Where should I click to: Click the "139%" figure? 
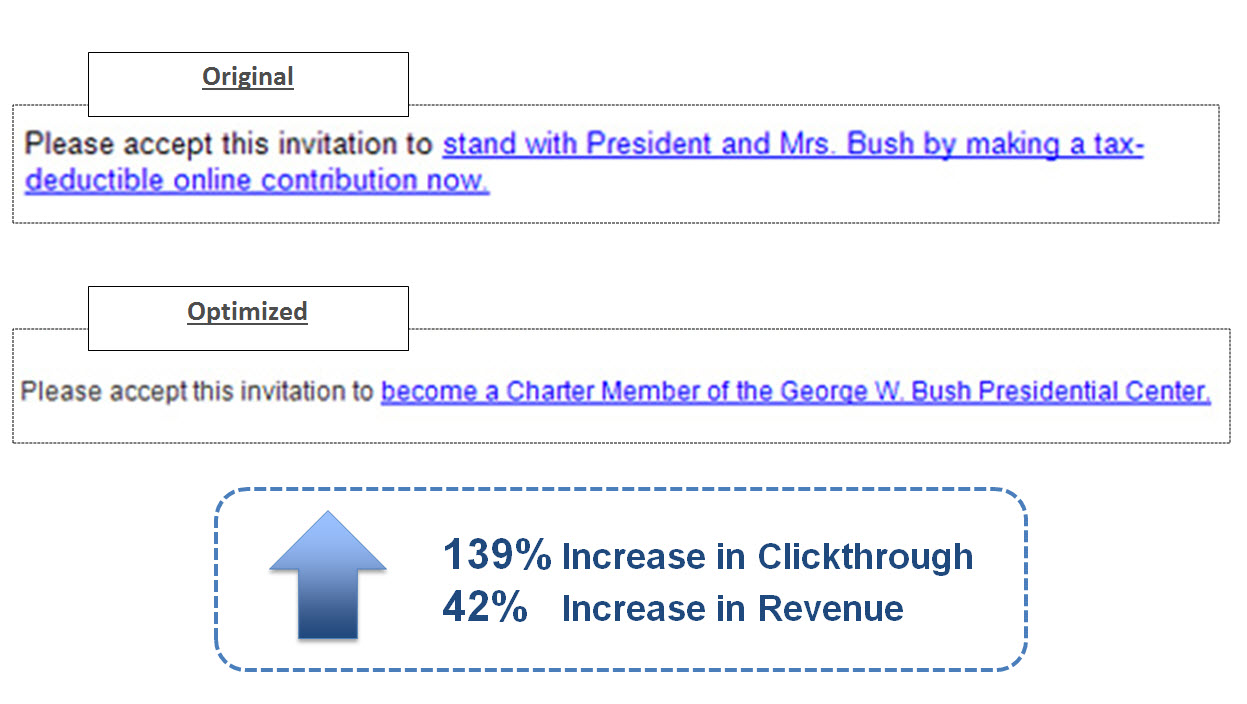(496, 555)
